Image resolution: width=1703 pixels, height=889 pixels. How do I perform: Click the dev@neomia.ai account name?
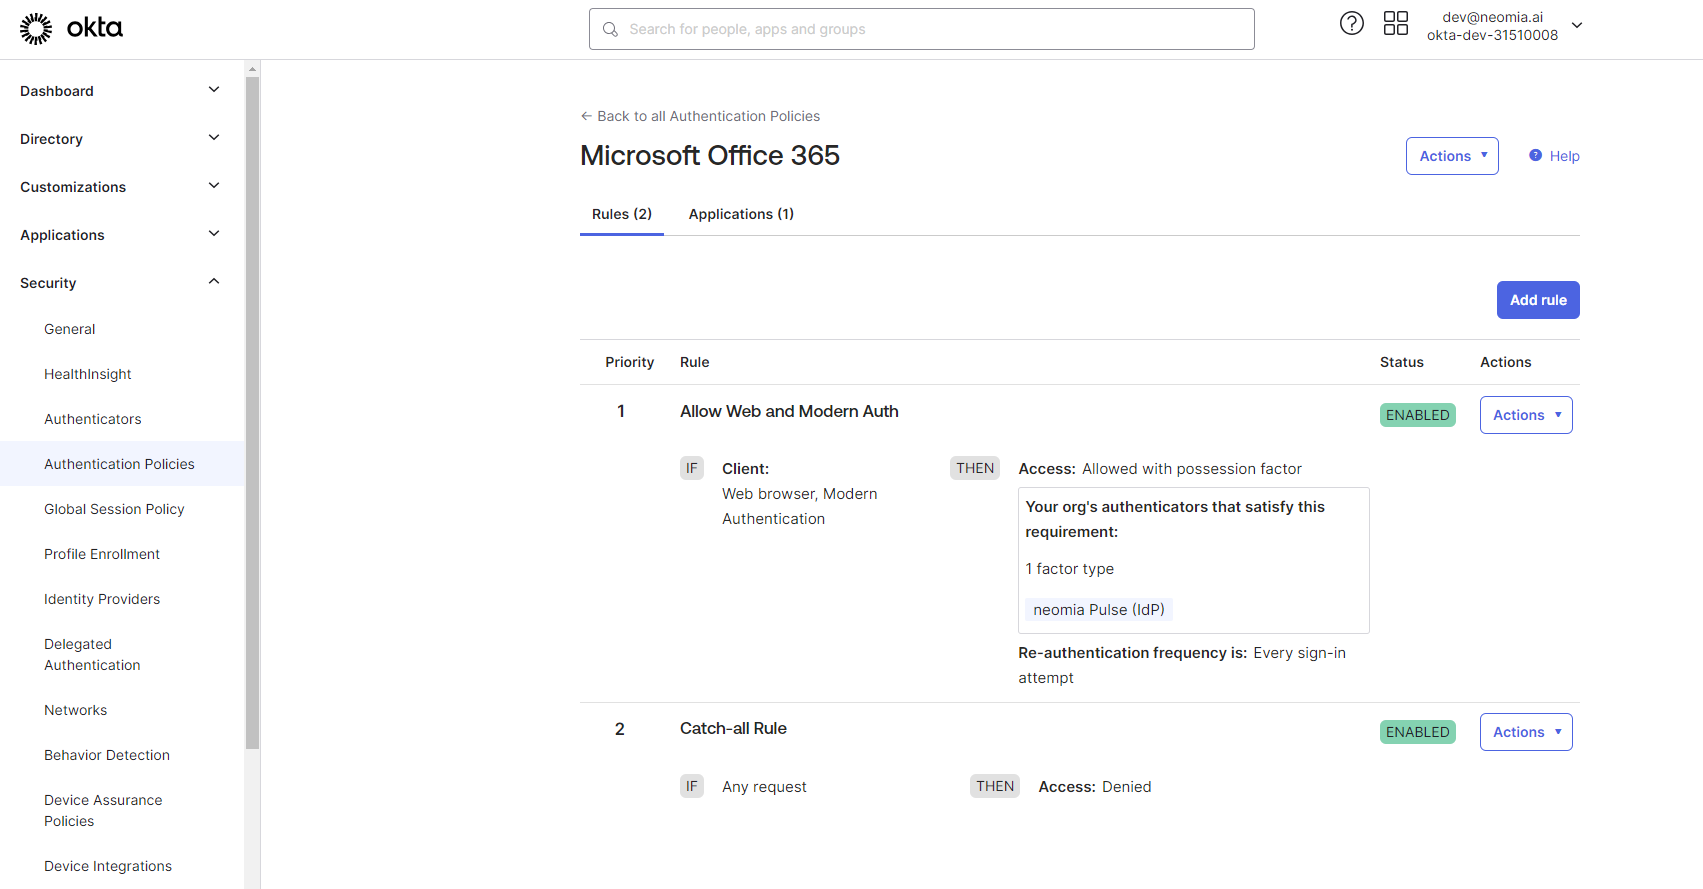click(1492, 17)
